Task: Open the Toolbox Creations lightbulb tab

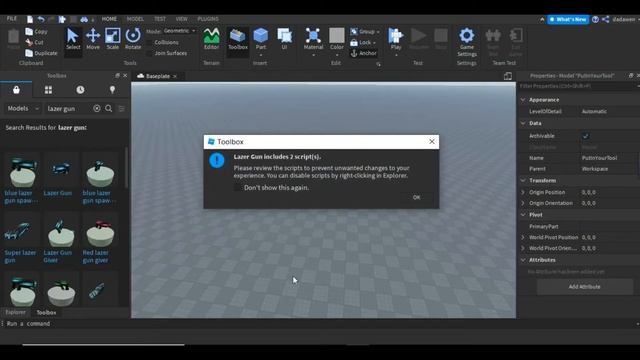Action: pyautogui.click(x=112, y=90)
